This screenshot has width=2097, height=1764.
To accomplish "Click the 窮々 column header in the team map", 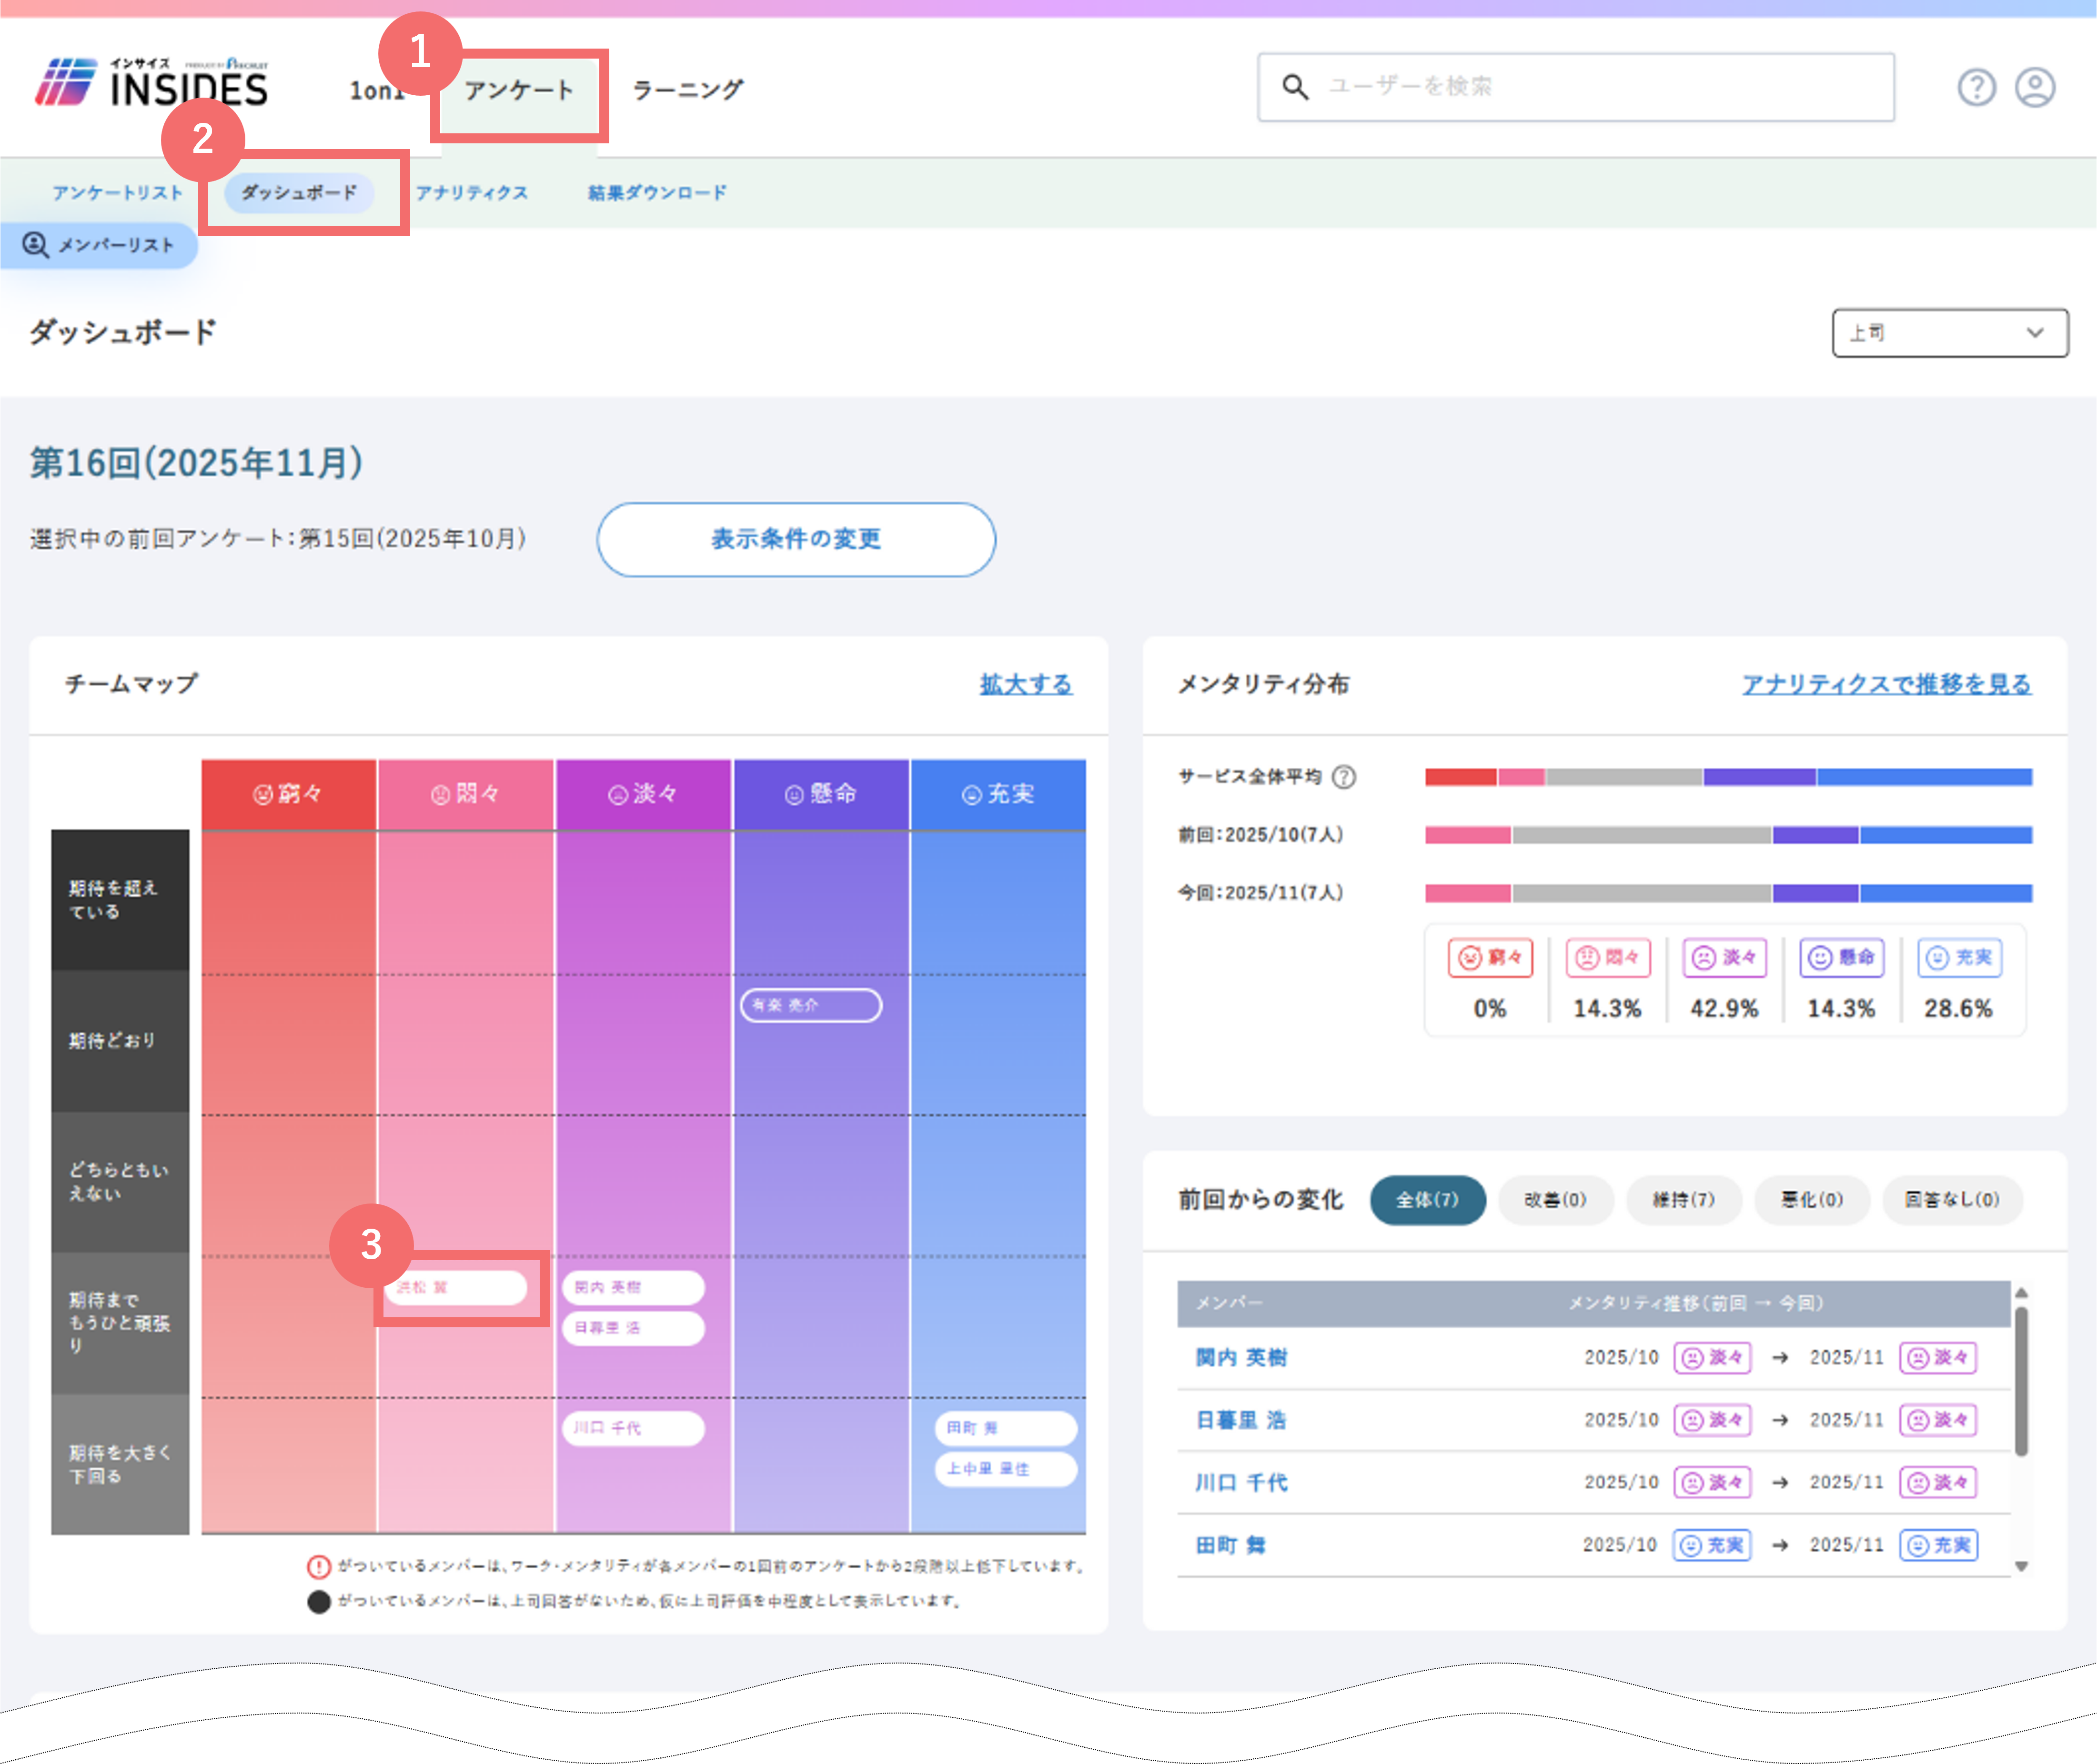I will [289, 794].
